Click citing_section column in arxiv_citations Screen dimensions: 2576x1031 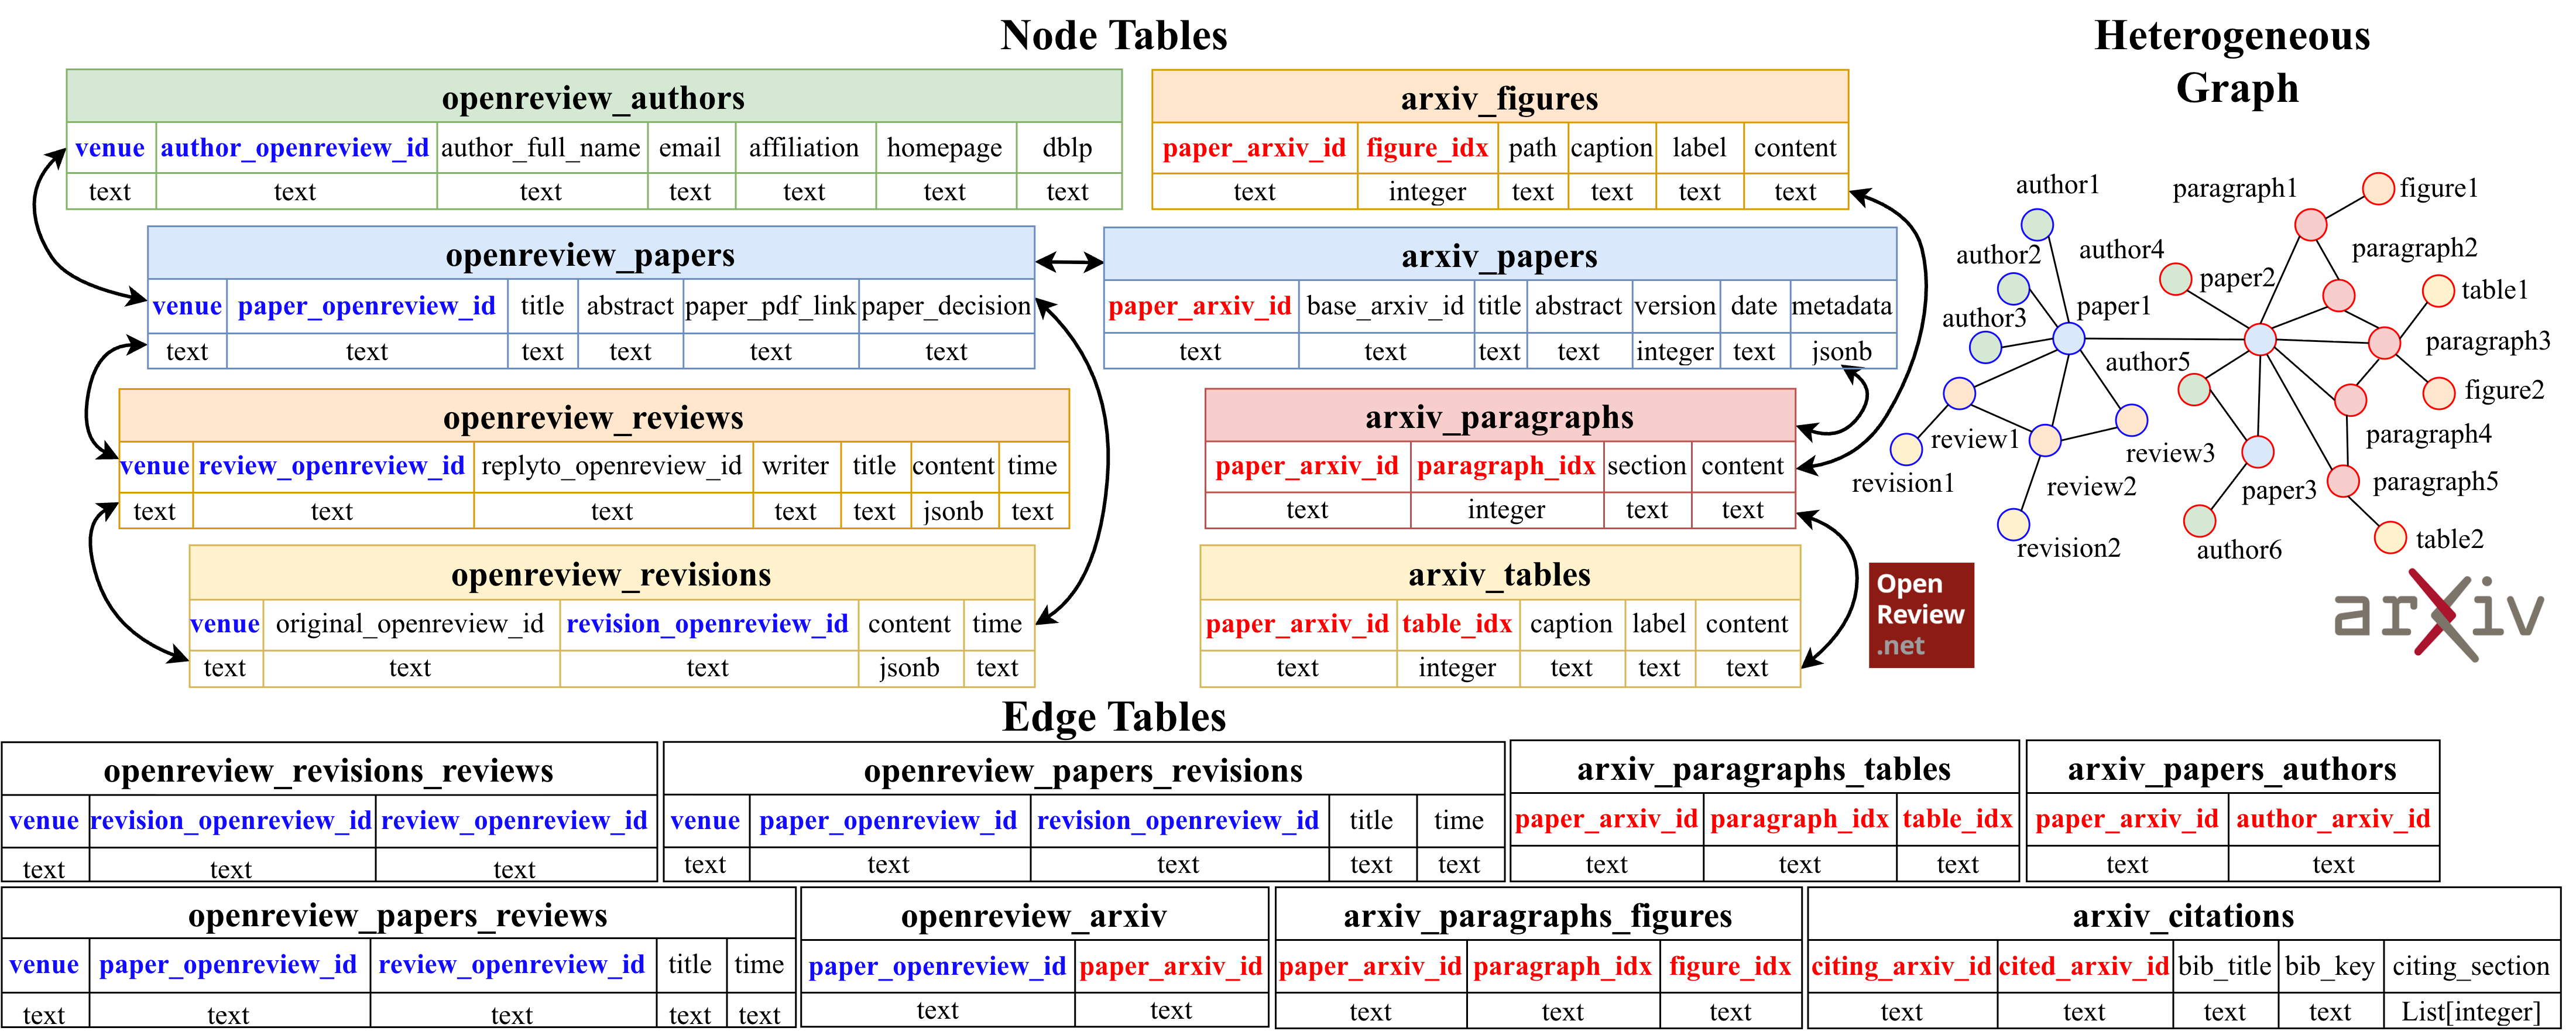[2470, 966]
